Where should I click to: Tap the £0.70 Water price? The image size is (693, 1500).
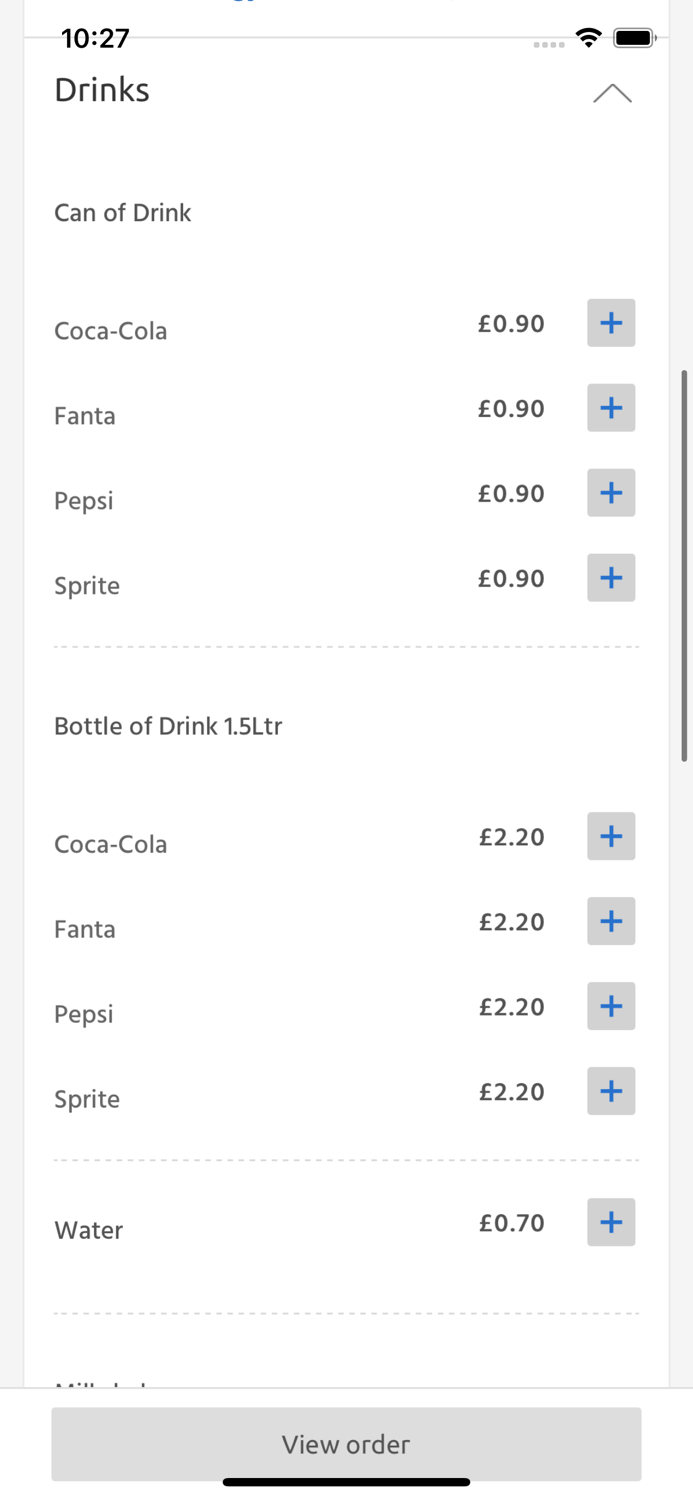point(511,1222)
